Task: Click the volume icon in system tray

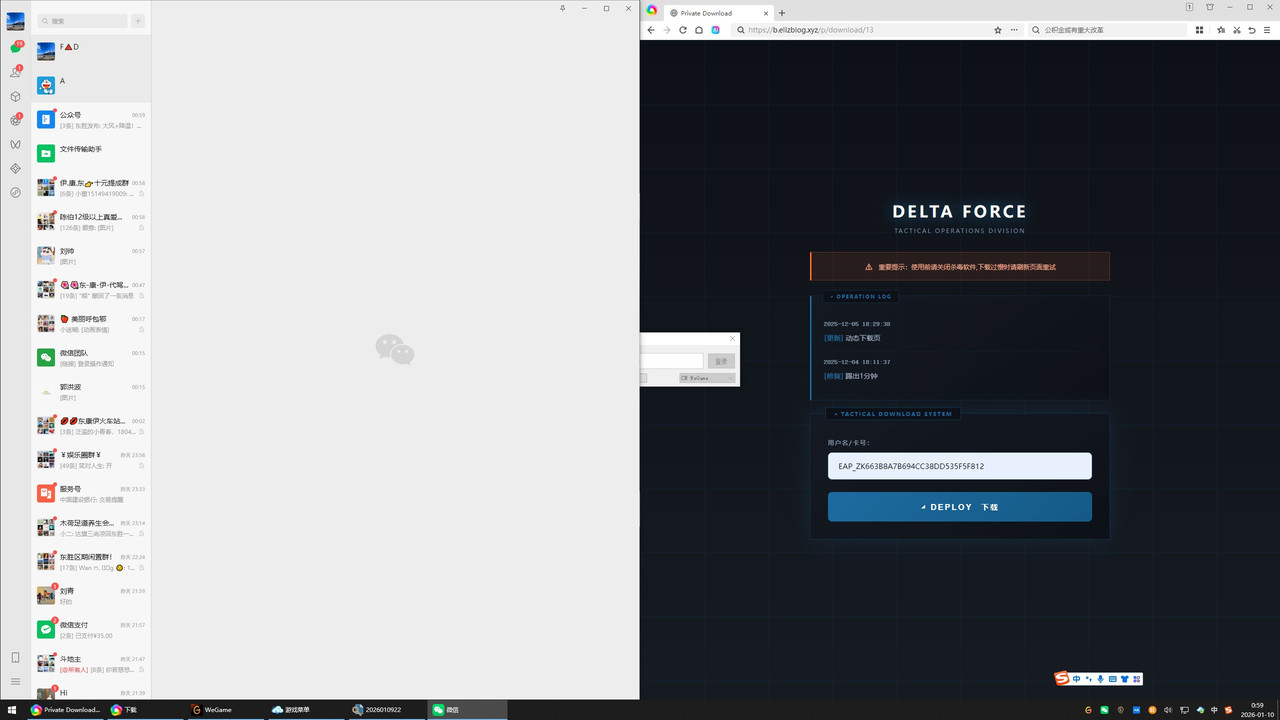Action: pos(1168,710)
